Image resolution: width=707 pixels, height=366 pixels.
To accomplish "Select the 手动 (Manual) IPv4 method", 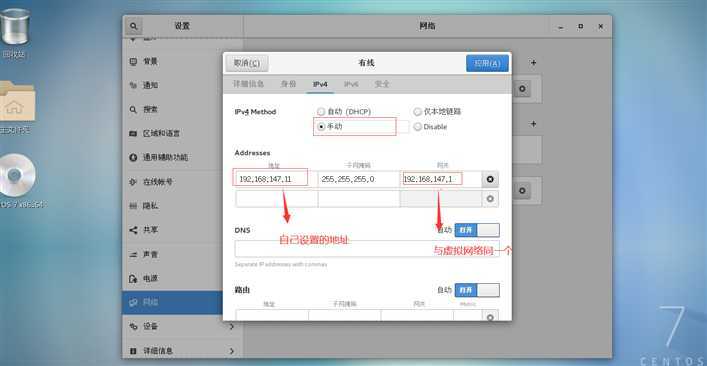I will [330, 127].
